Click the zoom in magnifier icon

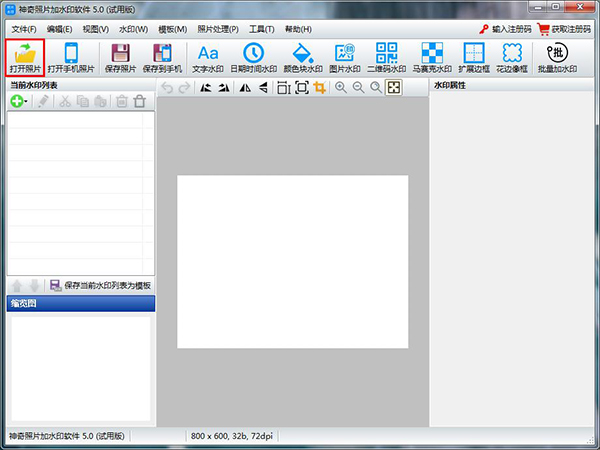coord(341,88)
